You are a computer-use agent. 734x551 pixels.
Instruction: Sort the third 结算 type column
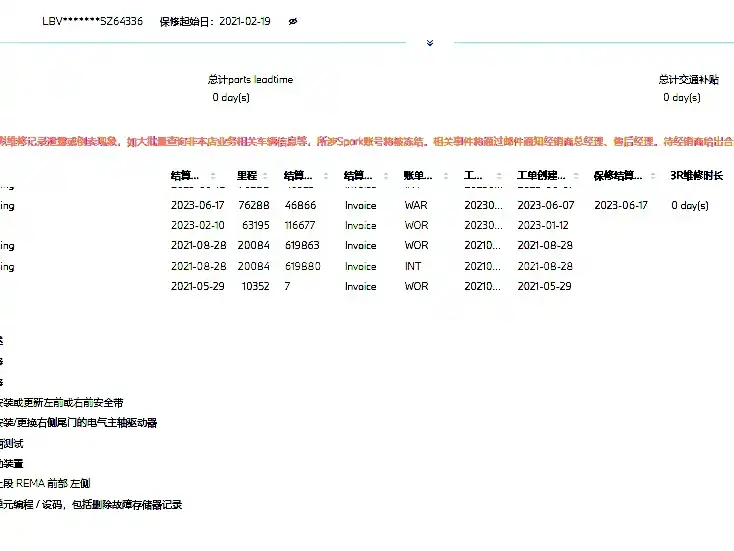tap(386, 176)
